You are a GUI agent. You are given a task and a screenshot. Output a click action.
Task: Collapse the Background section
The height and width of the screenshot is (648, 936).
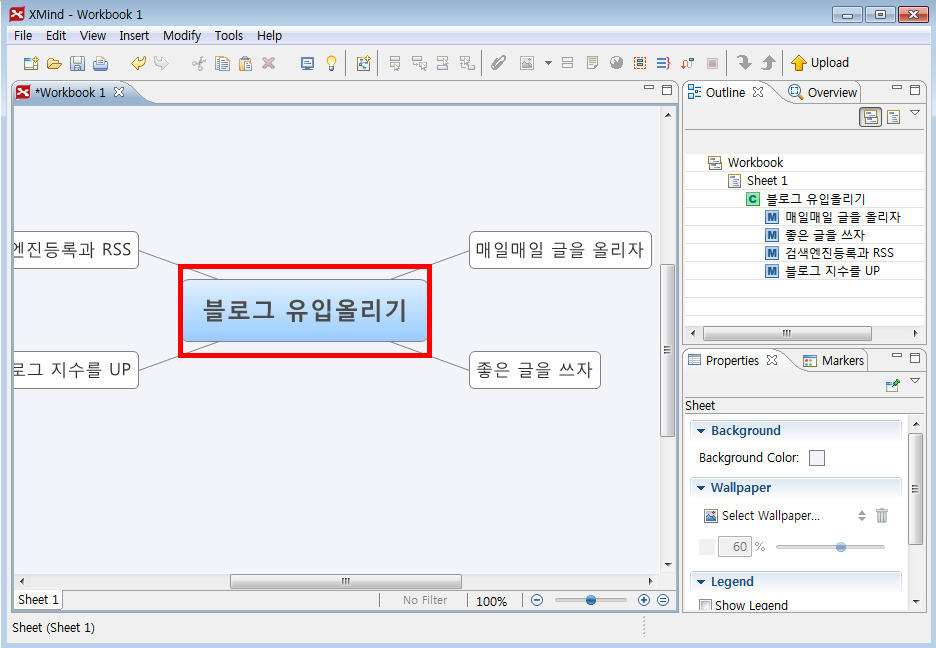coord(701,431)
